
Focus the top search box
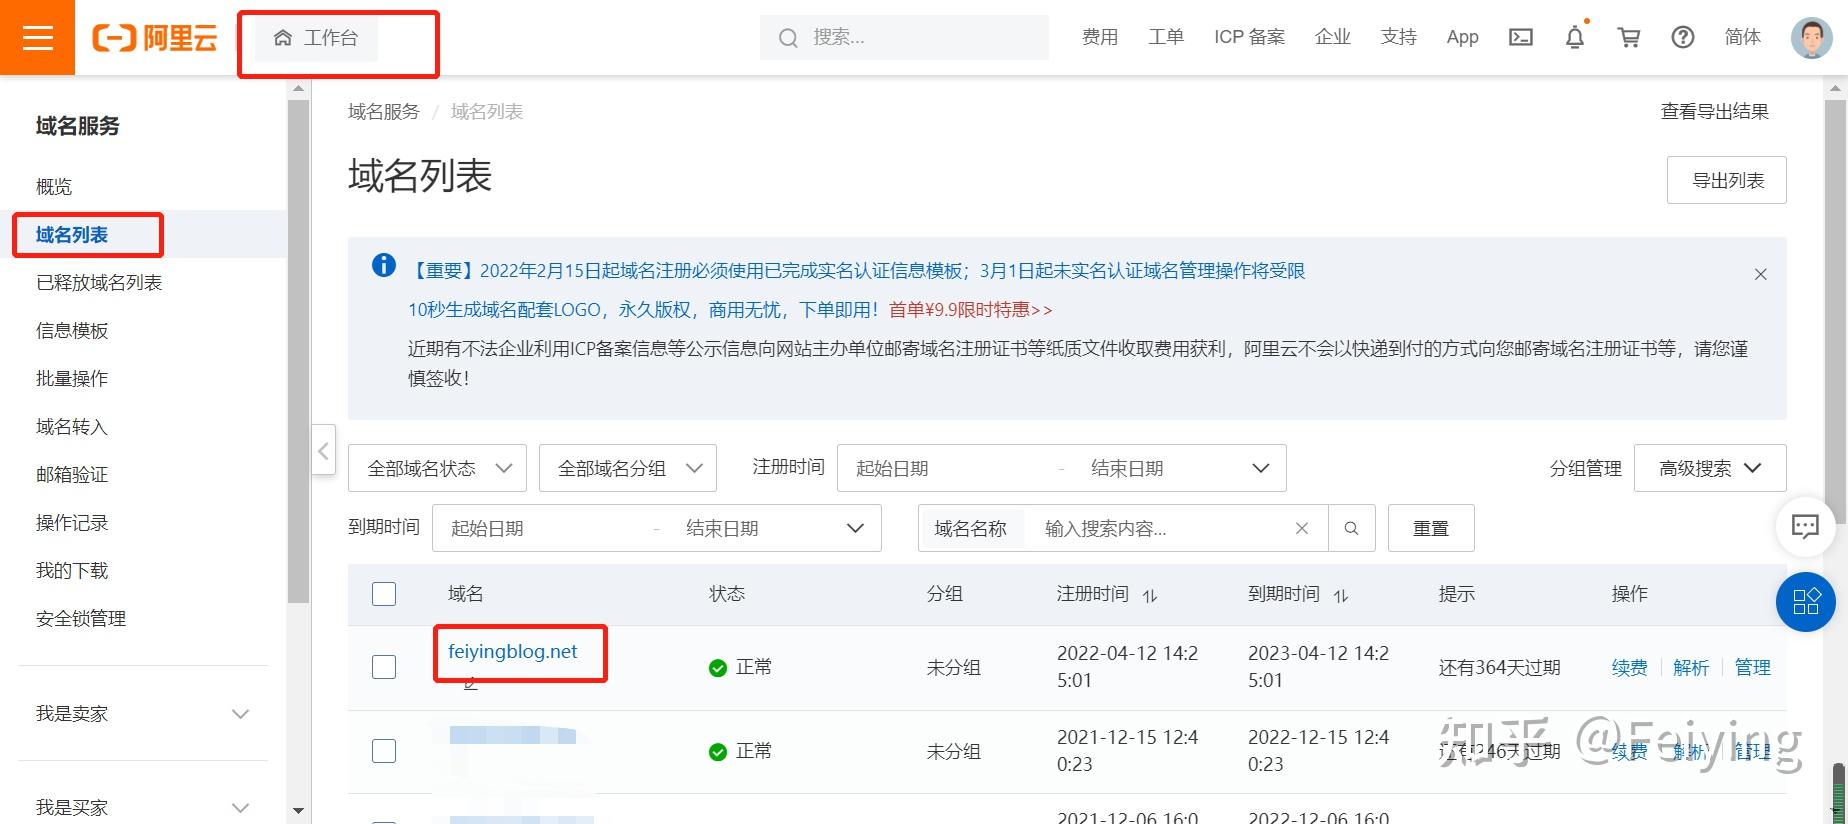[904, 38]
